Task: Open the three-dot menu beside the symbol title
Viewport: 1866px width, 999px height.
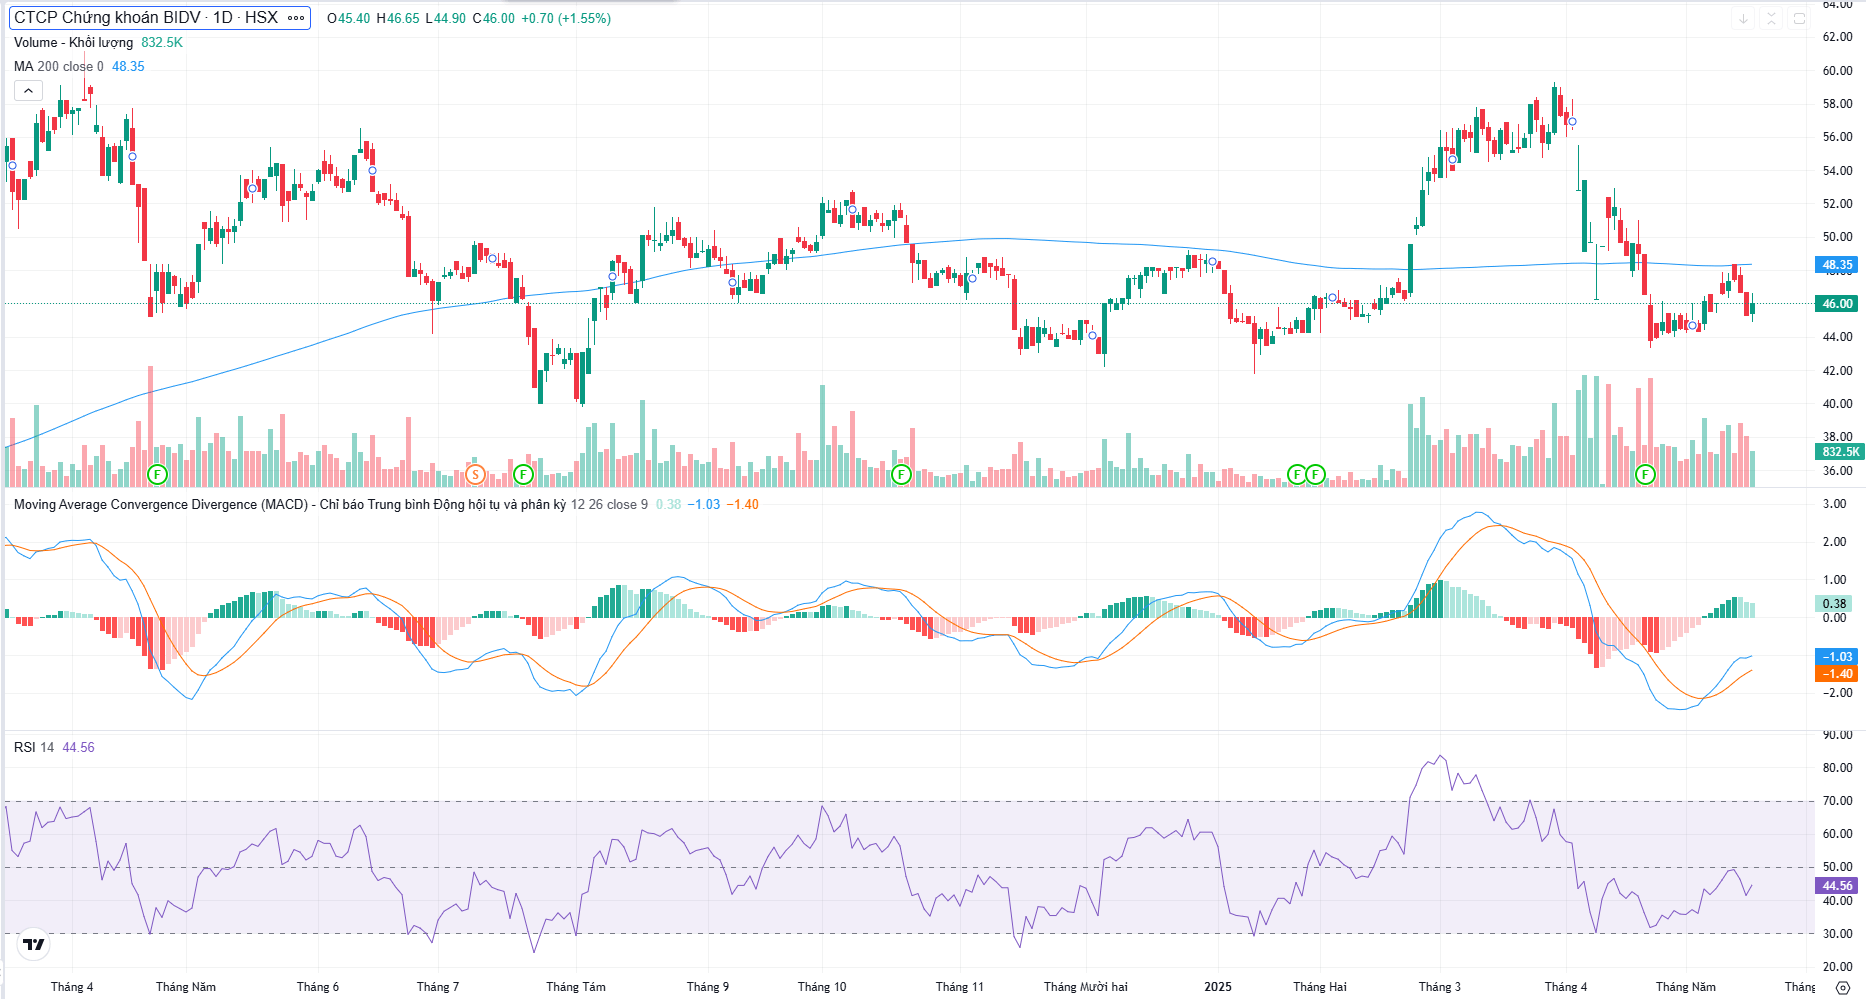Action: (296, 18)
